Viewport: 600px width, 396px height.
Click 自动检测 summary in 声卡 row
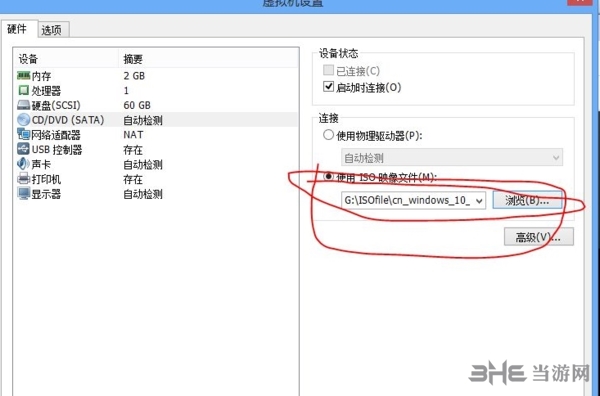click(143, 165)
